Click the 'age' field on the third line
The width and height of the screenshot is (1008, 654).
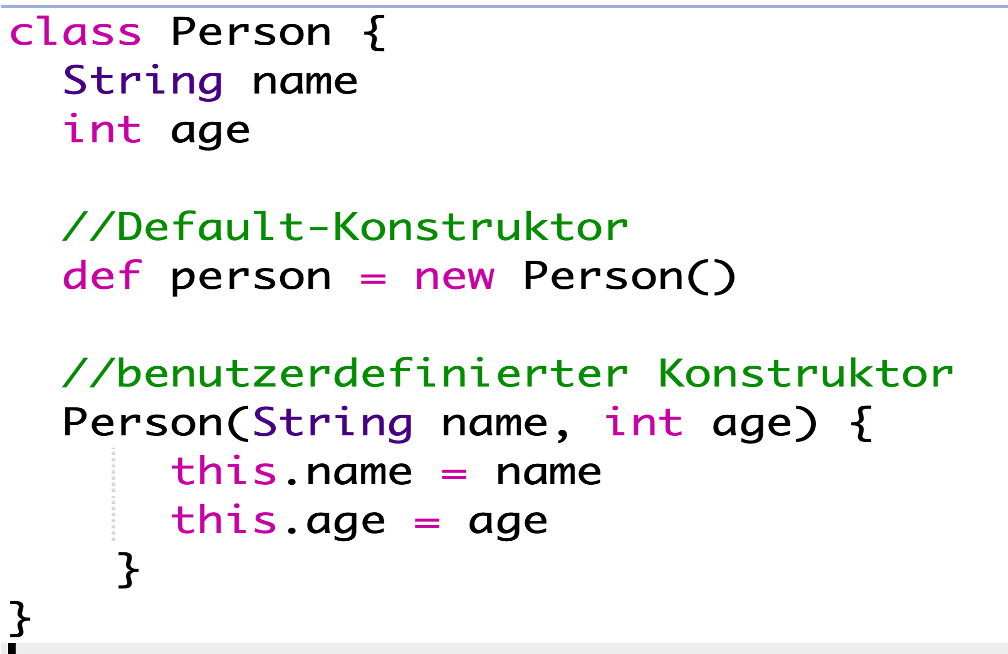click(210, 132)
